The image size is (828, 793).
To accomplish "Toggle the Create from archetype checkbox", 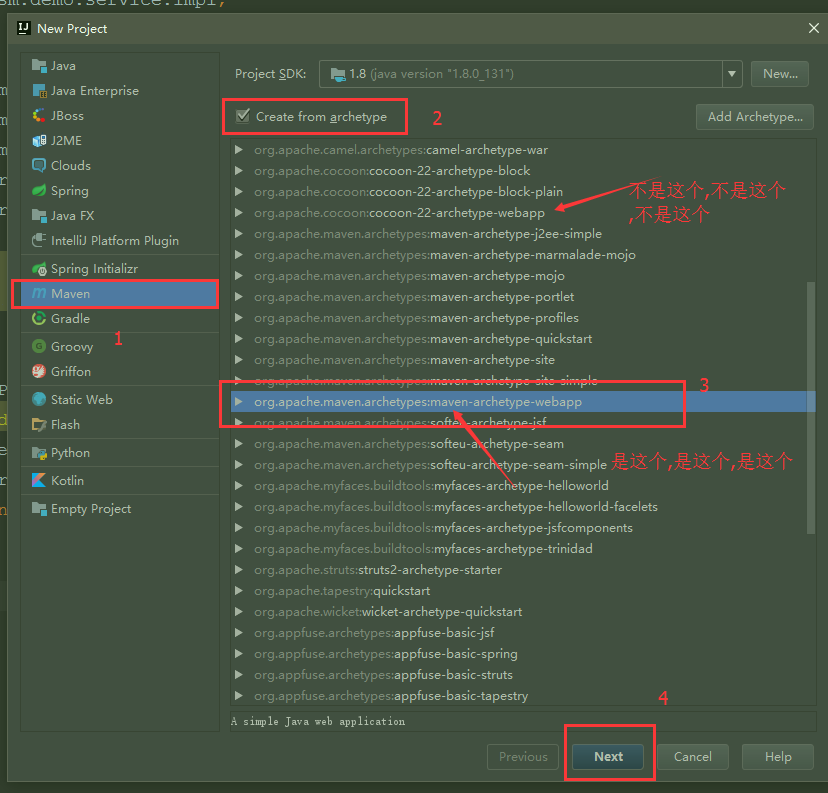I will coord(242,116).
